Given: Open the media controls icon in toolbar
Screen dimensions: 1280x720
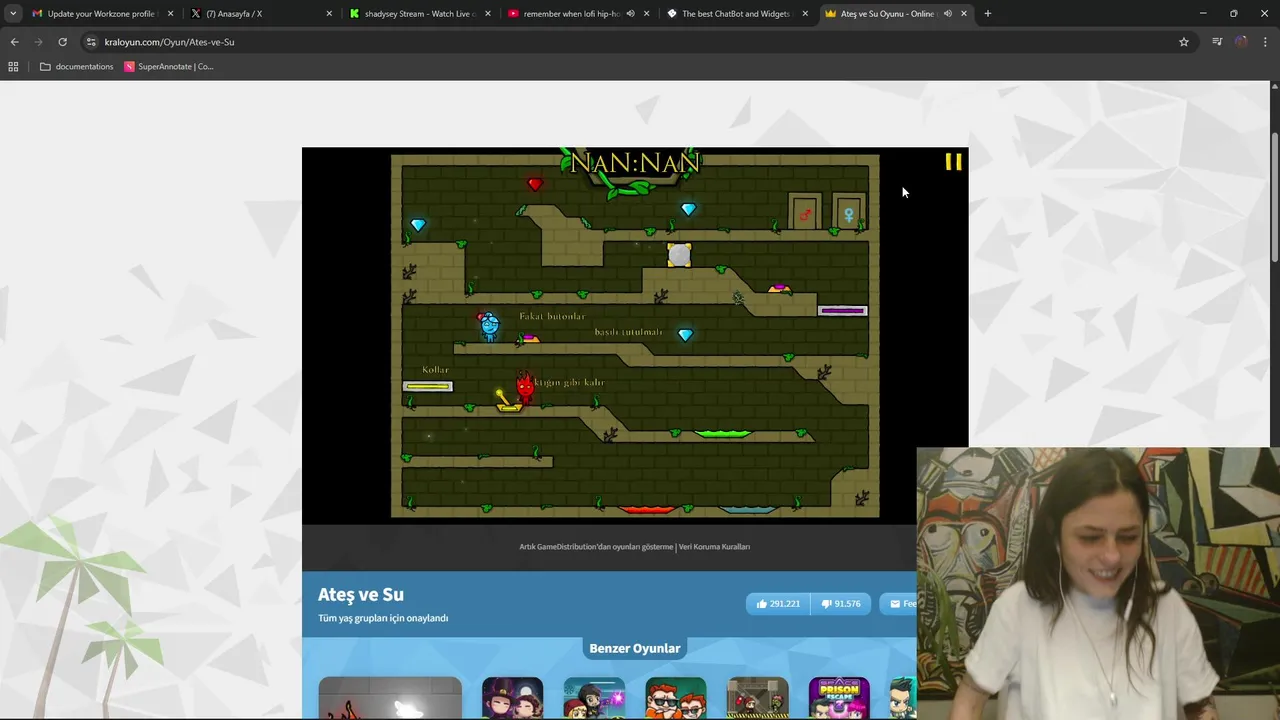Looking at the screenshot, I should [x=1217, y=42].
